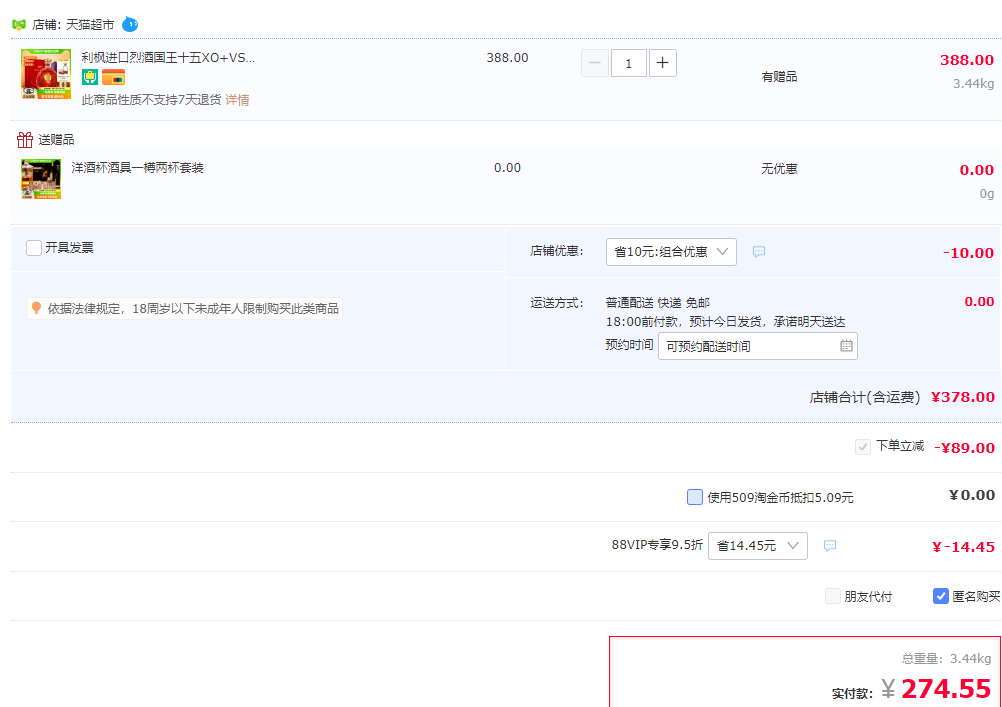Viewport: 1002px width, 707px height.
Task: Click the 普通配送 快递 免邮 shipping text
Action: tap(658, 302)
